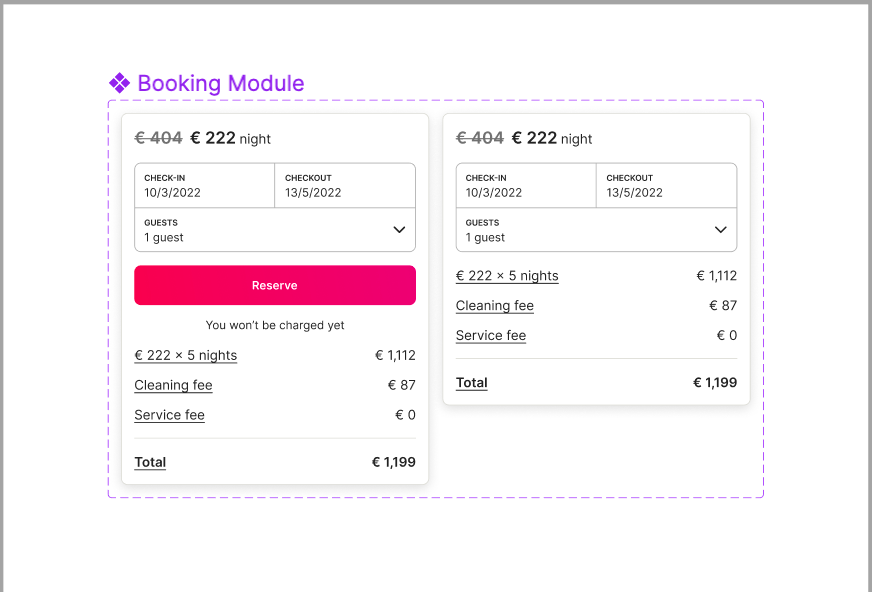The width and height of the screenshot is (872, 592).
Task: Open the Cleaning fee link in right card
Action: (495, 306)
